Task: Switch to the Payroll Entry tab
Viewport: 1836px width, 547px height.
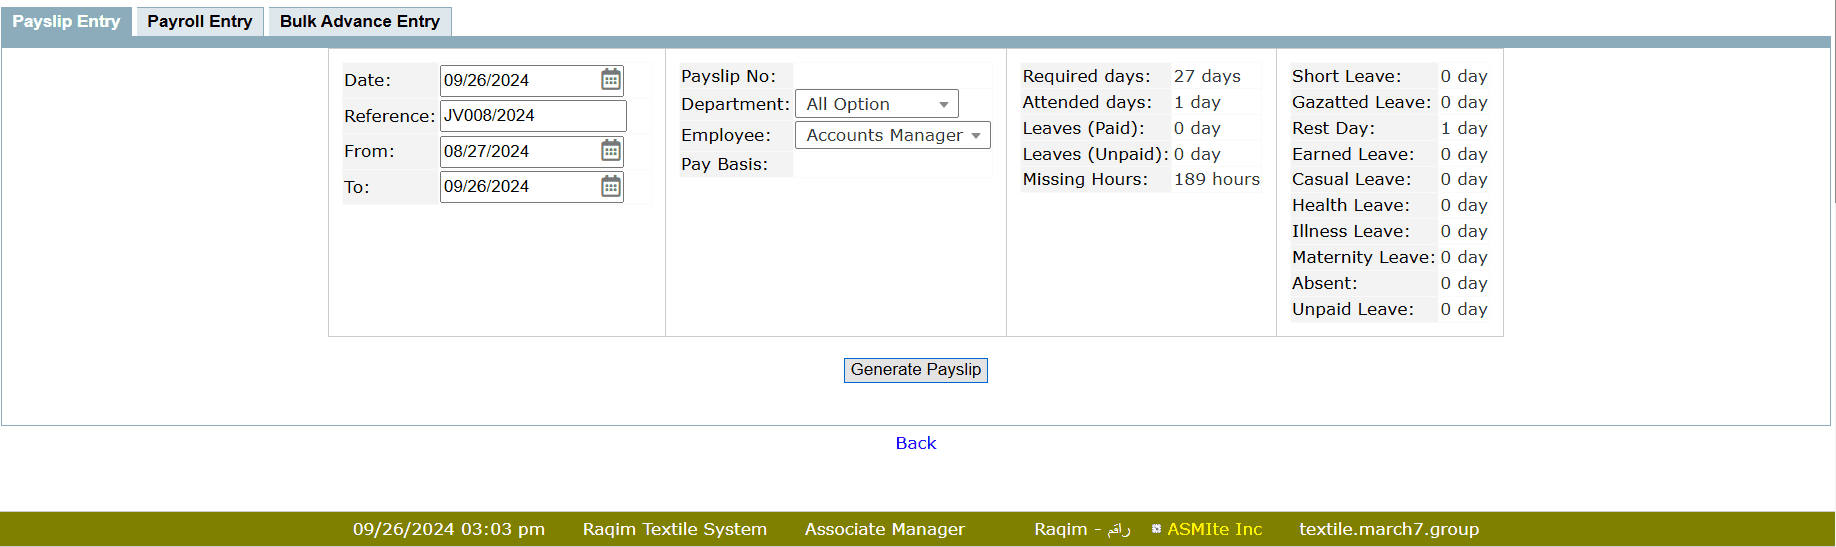Action: [x=199, y=21]
